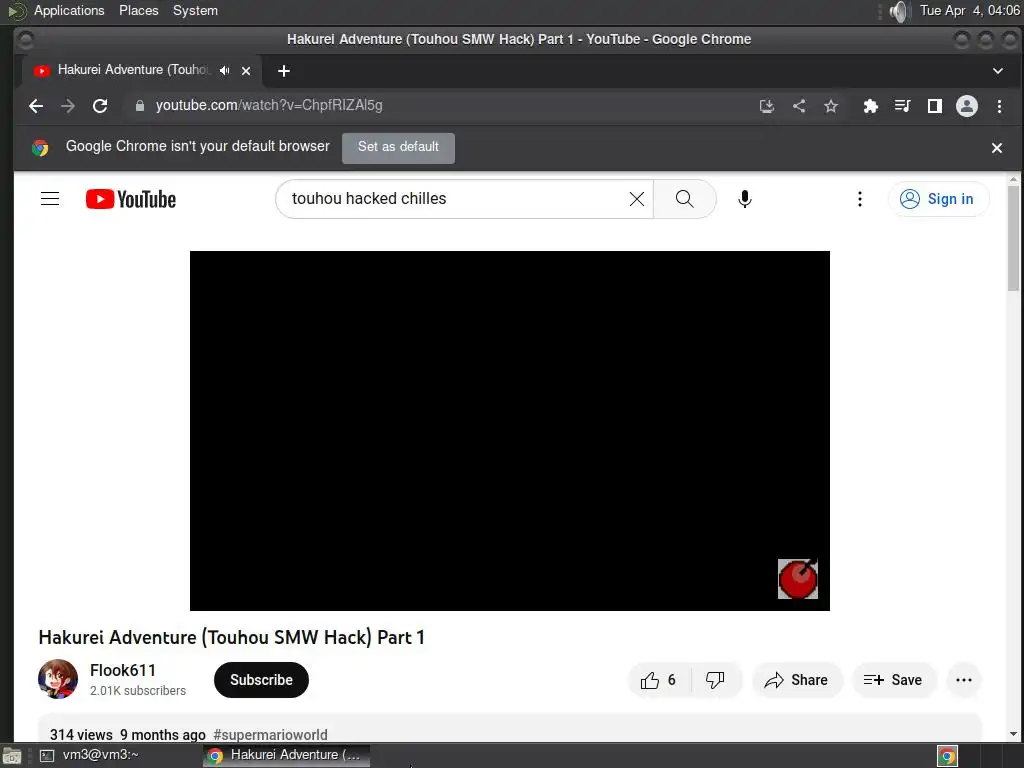Viewport: 1024px width, 768px height.
Task: Open the Chrome three-dot menu
Action: (x=999, y=106)
